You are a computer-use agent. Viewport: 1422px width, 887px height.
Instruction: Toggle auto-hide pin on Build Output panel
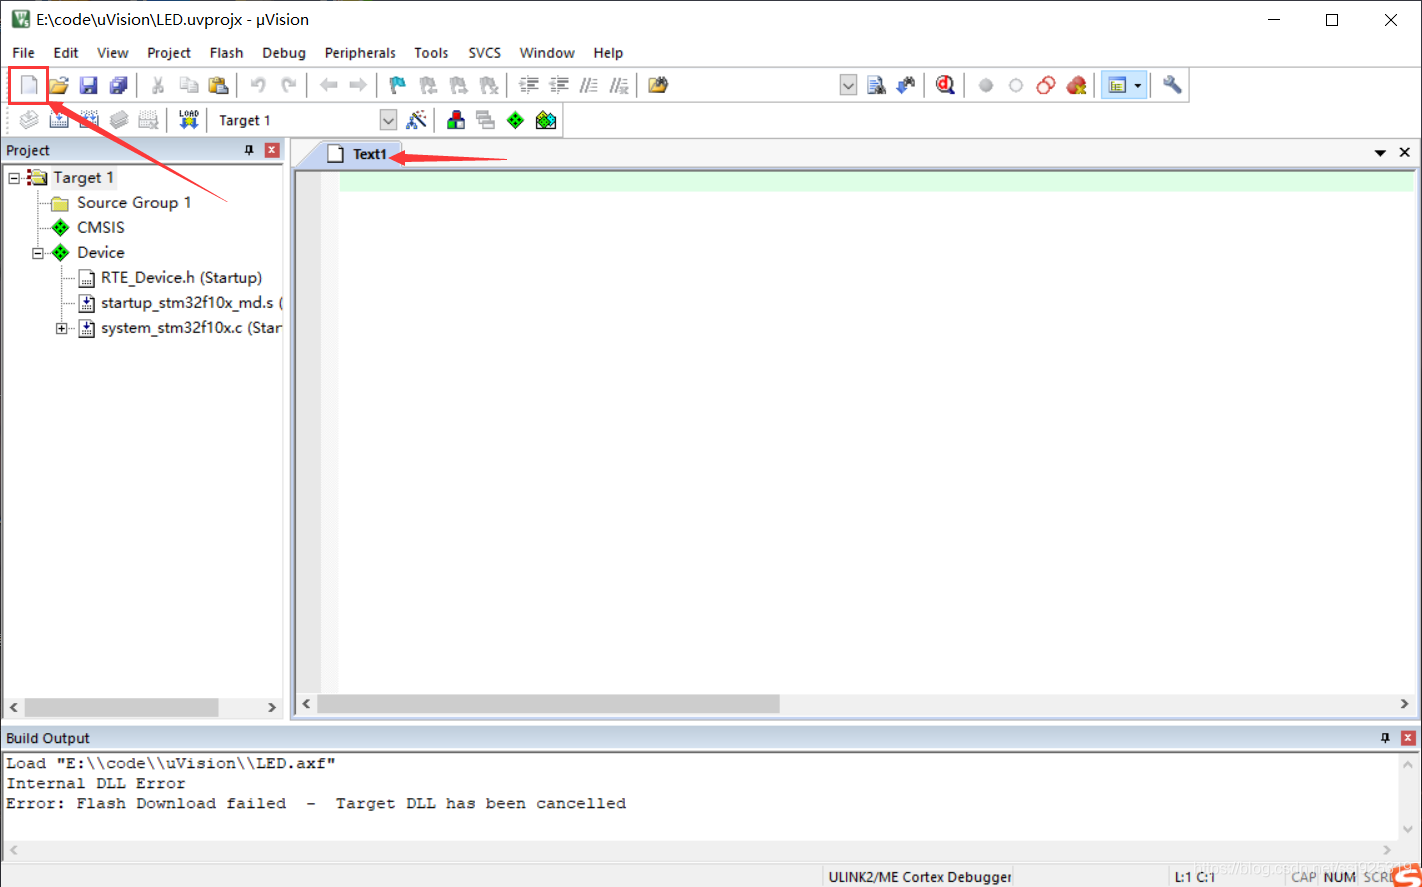[1385, 738]
